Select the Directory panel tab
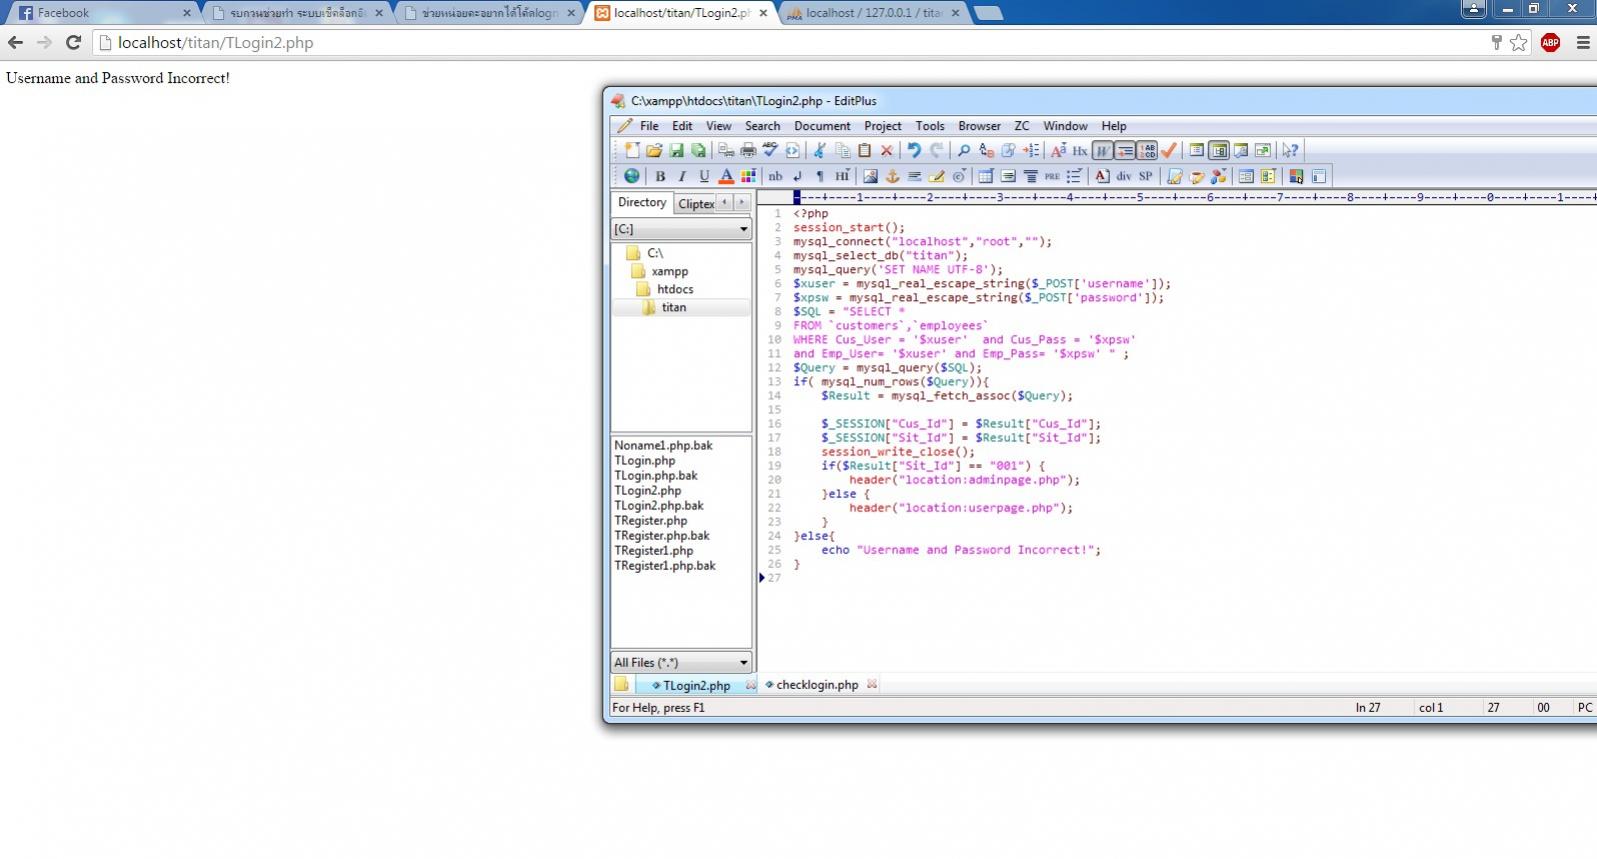Screen dimensions: 1597x859 [642, 202]
